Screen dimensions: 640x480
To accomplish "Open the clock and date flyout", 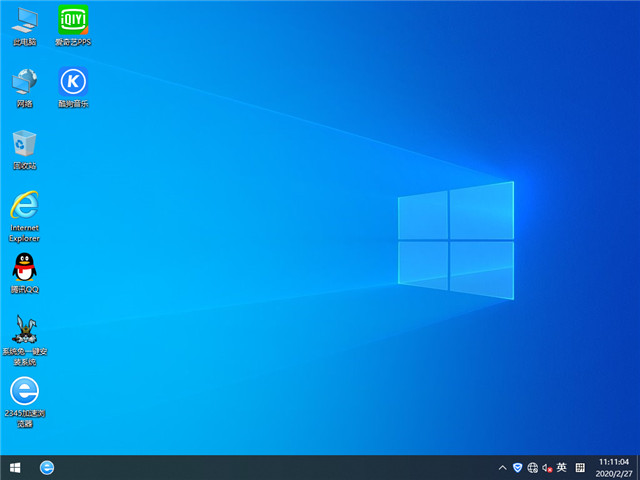I will pyautogui.click(x=612, y=467).
